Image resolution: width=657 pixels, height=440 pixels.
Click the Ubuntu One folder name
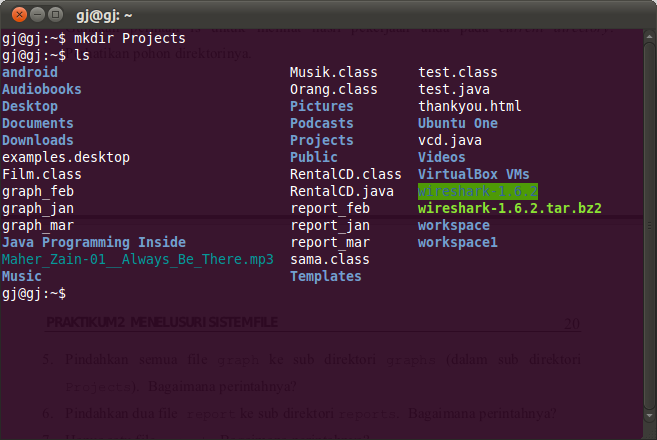click(x=457, y=123)
